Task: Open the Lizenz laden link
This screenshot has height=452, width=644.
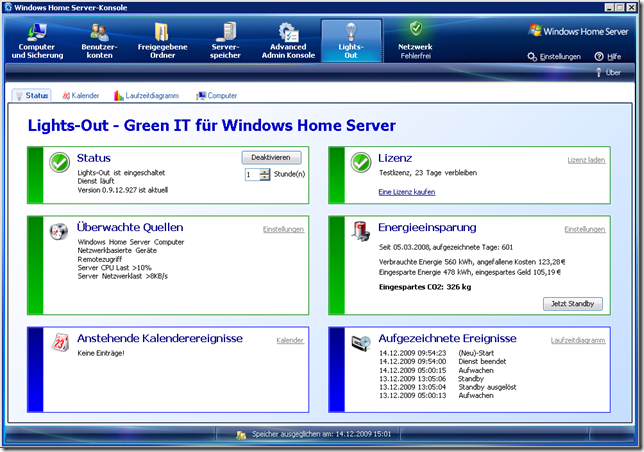Action: (x=586, y=160)
